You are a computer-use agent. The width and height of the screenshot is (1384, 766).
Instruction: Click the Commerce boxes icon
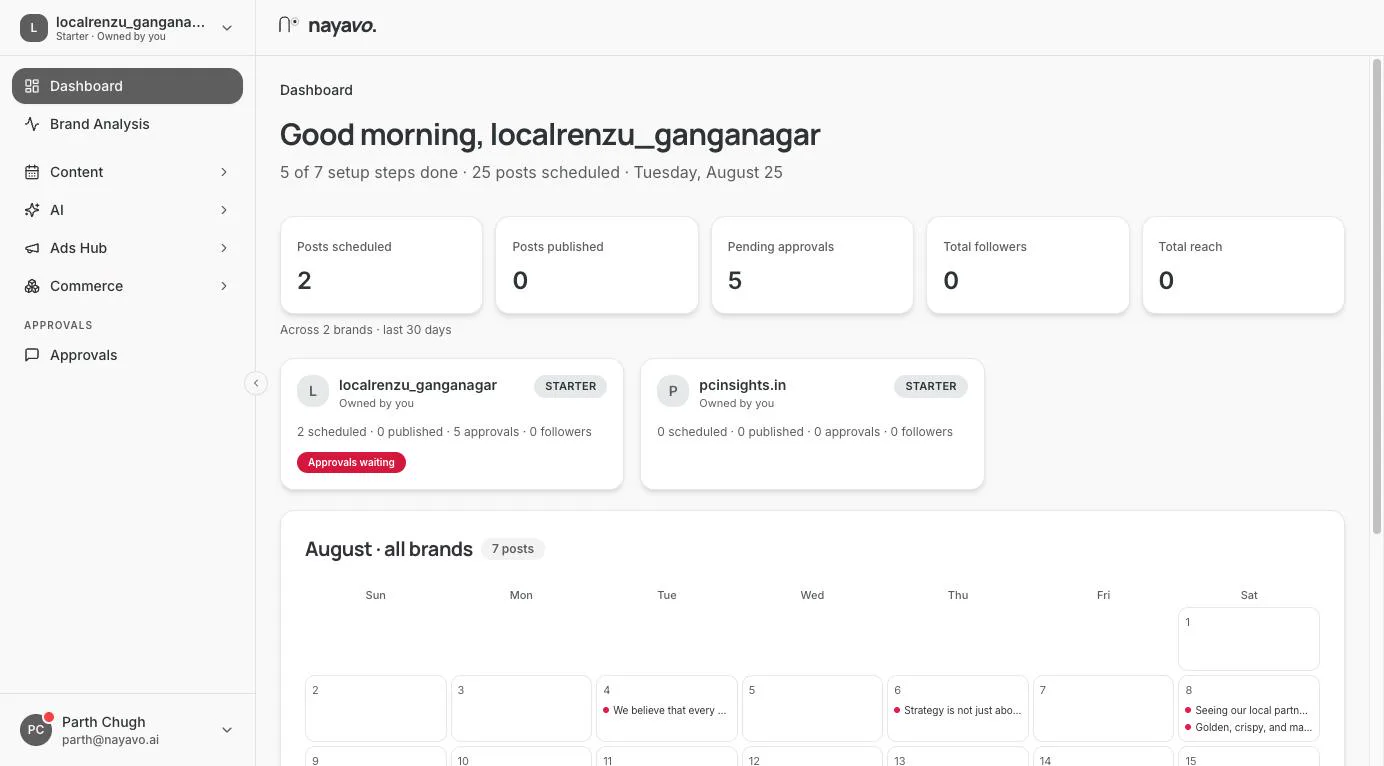pyautogui.click(x=32, y=286)
